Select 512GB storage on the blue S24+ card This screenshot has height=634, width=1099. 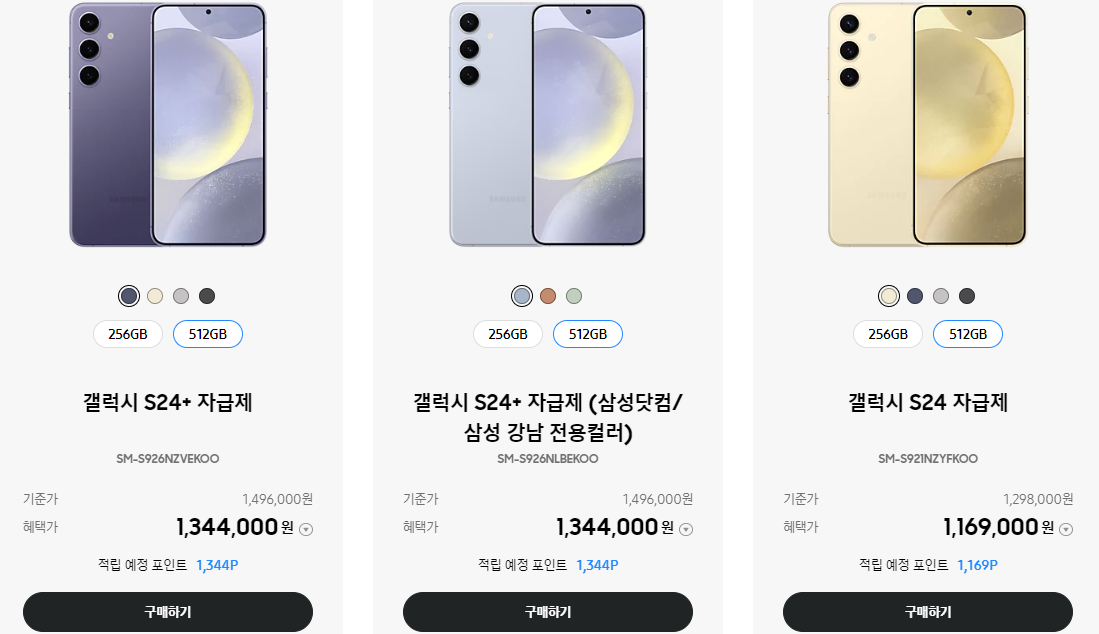click(x=588, y=334)
